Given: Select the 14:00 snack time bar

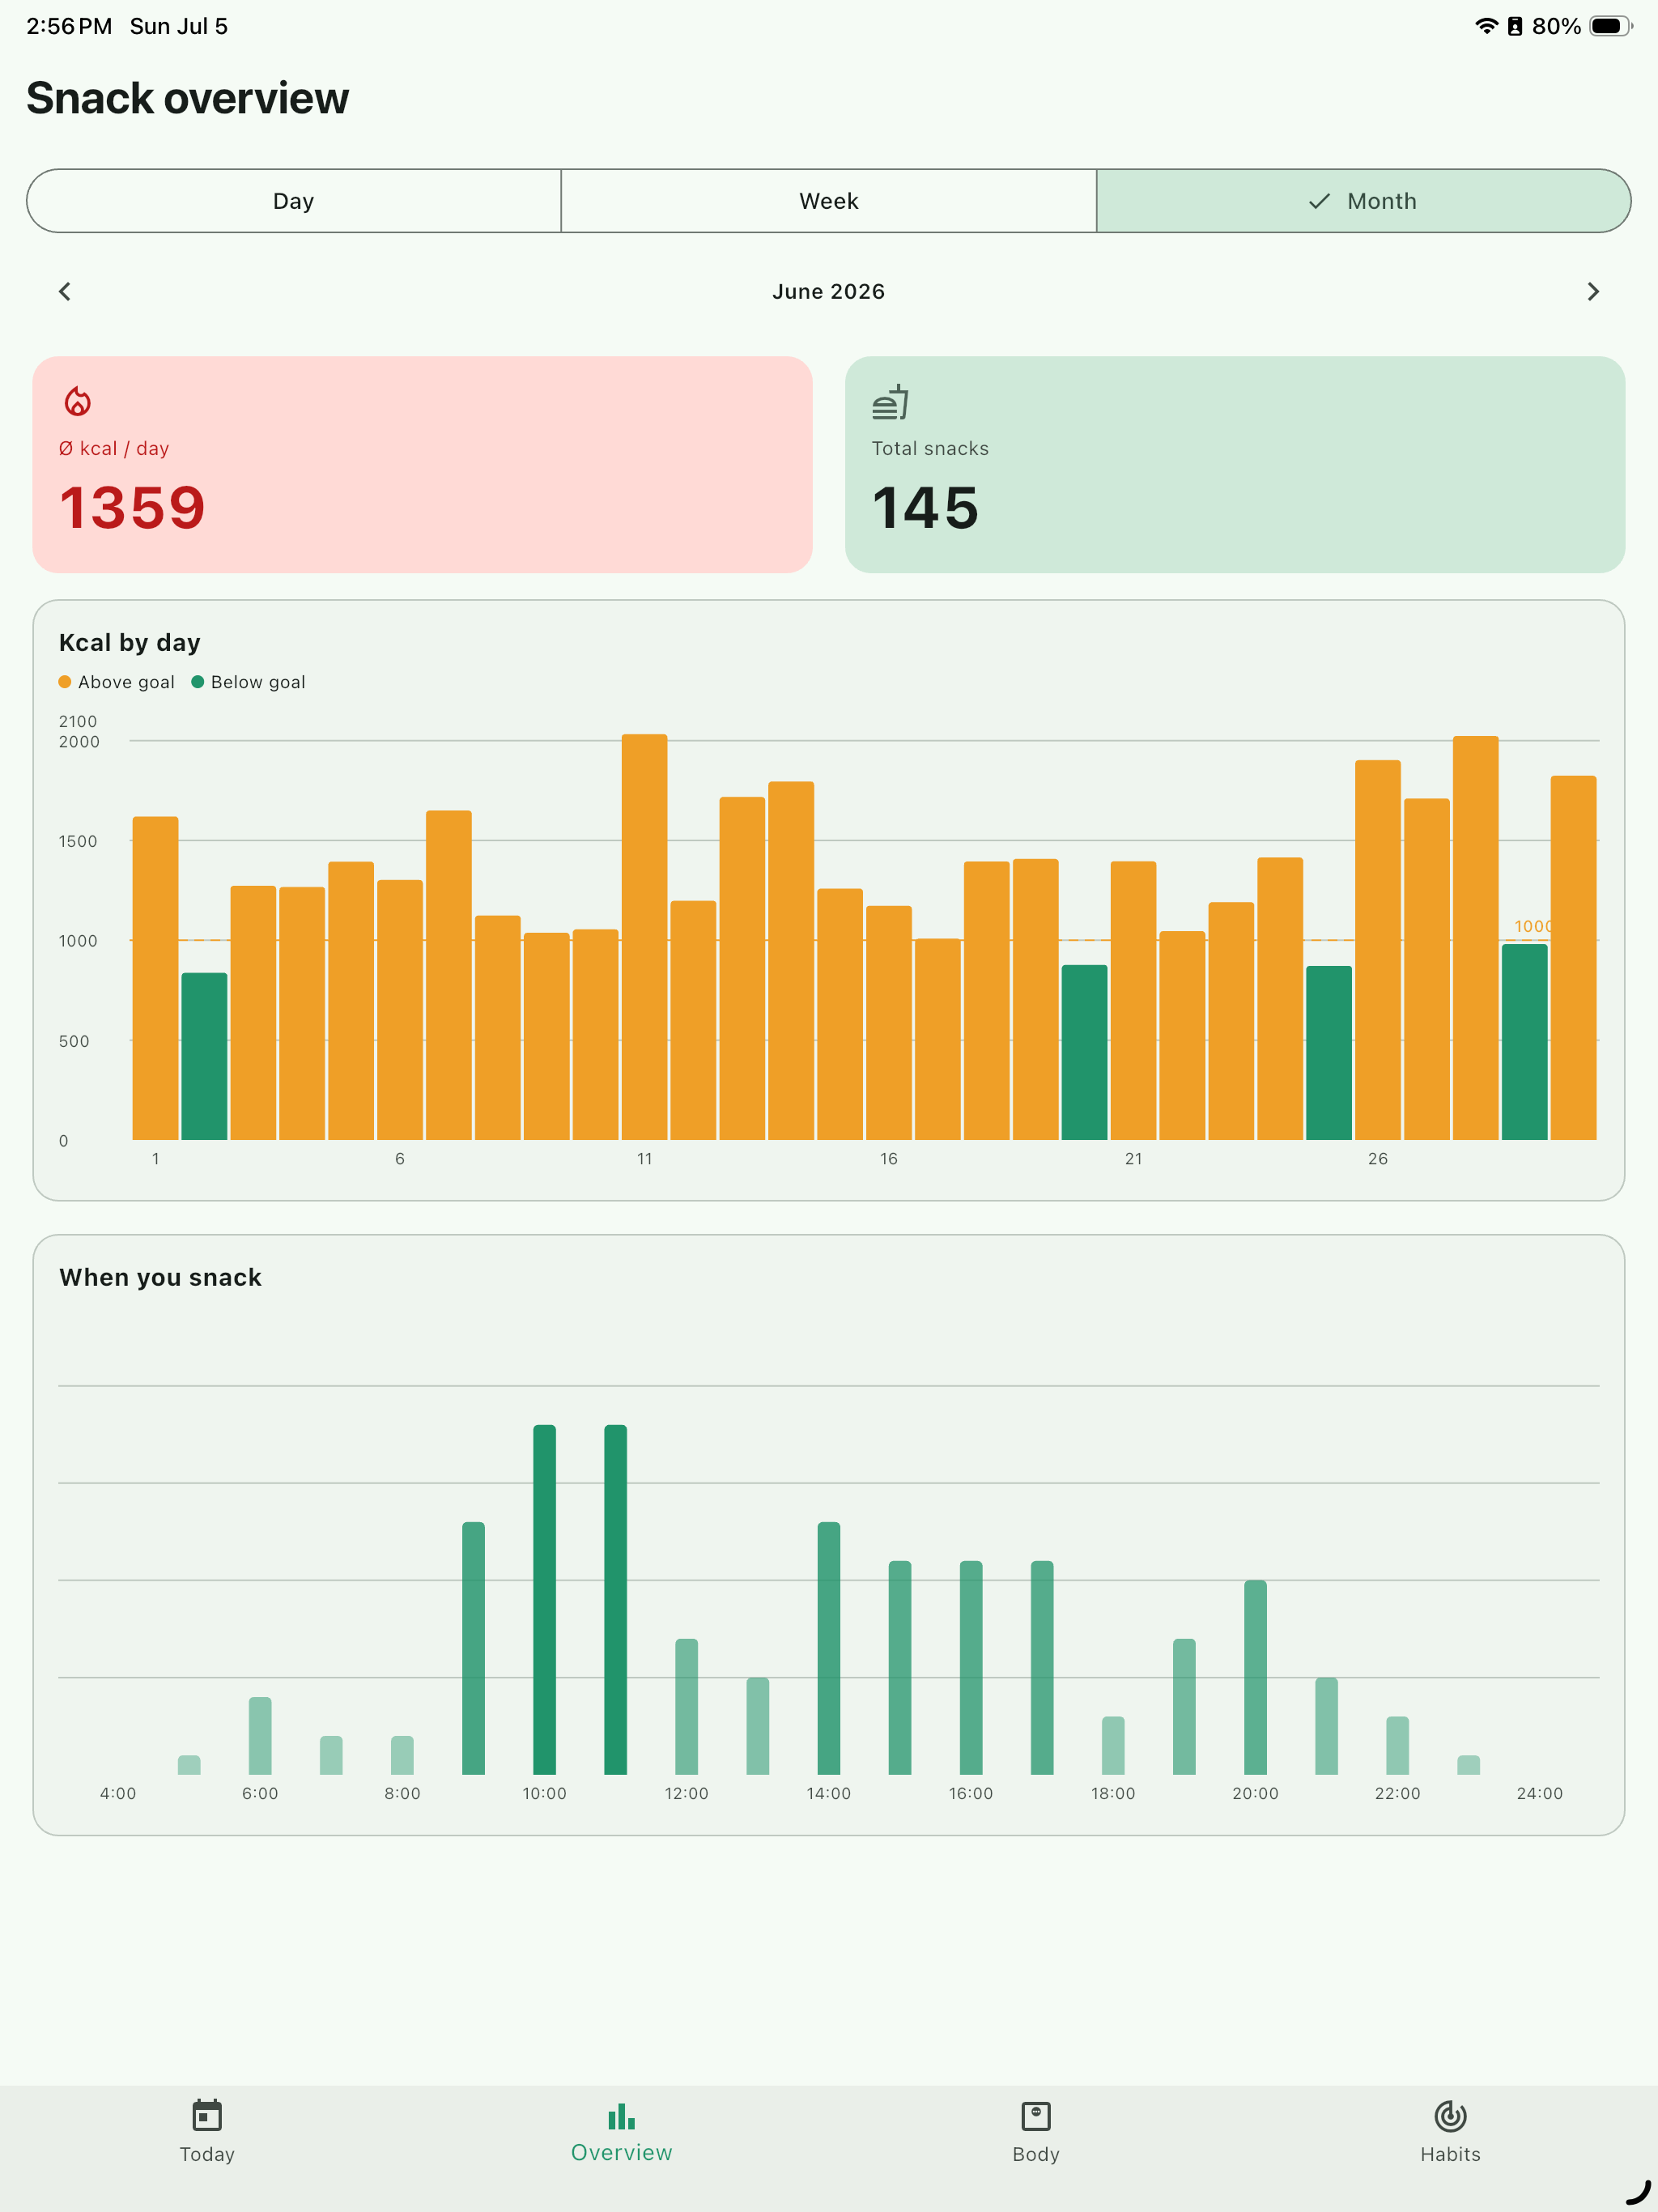Looking at the screenshot, I should point(829,1648).
